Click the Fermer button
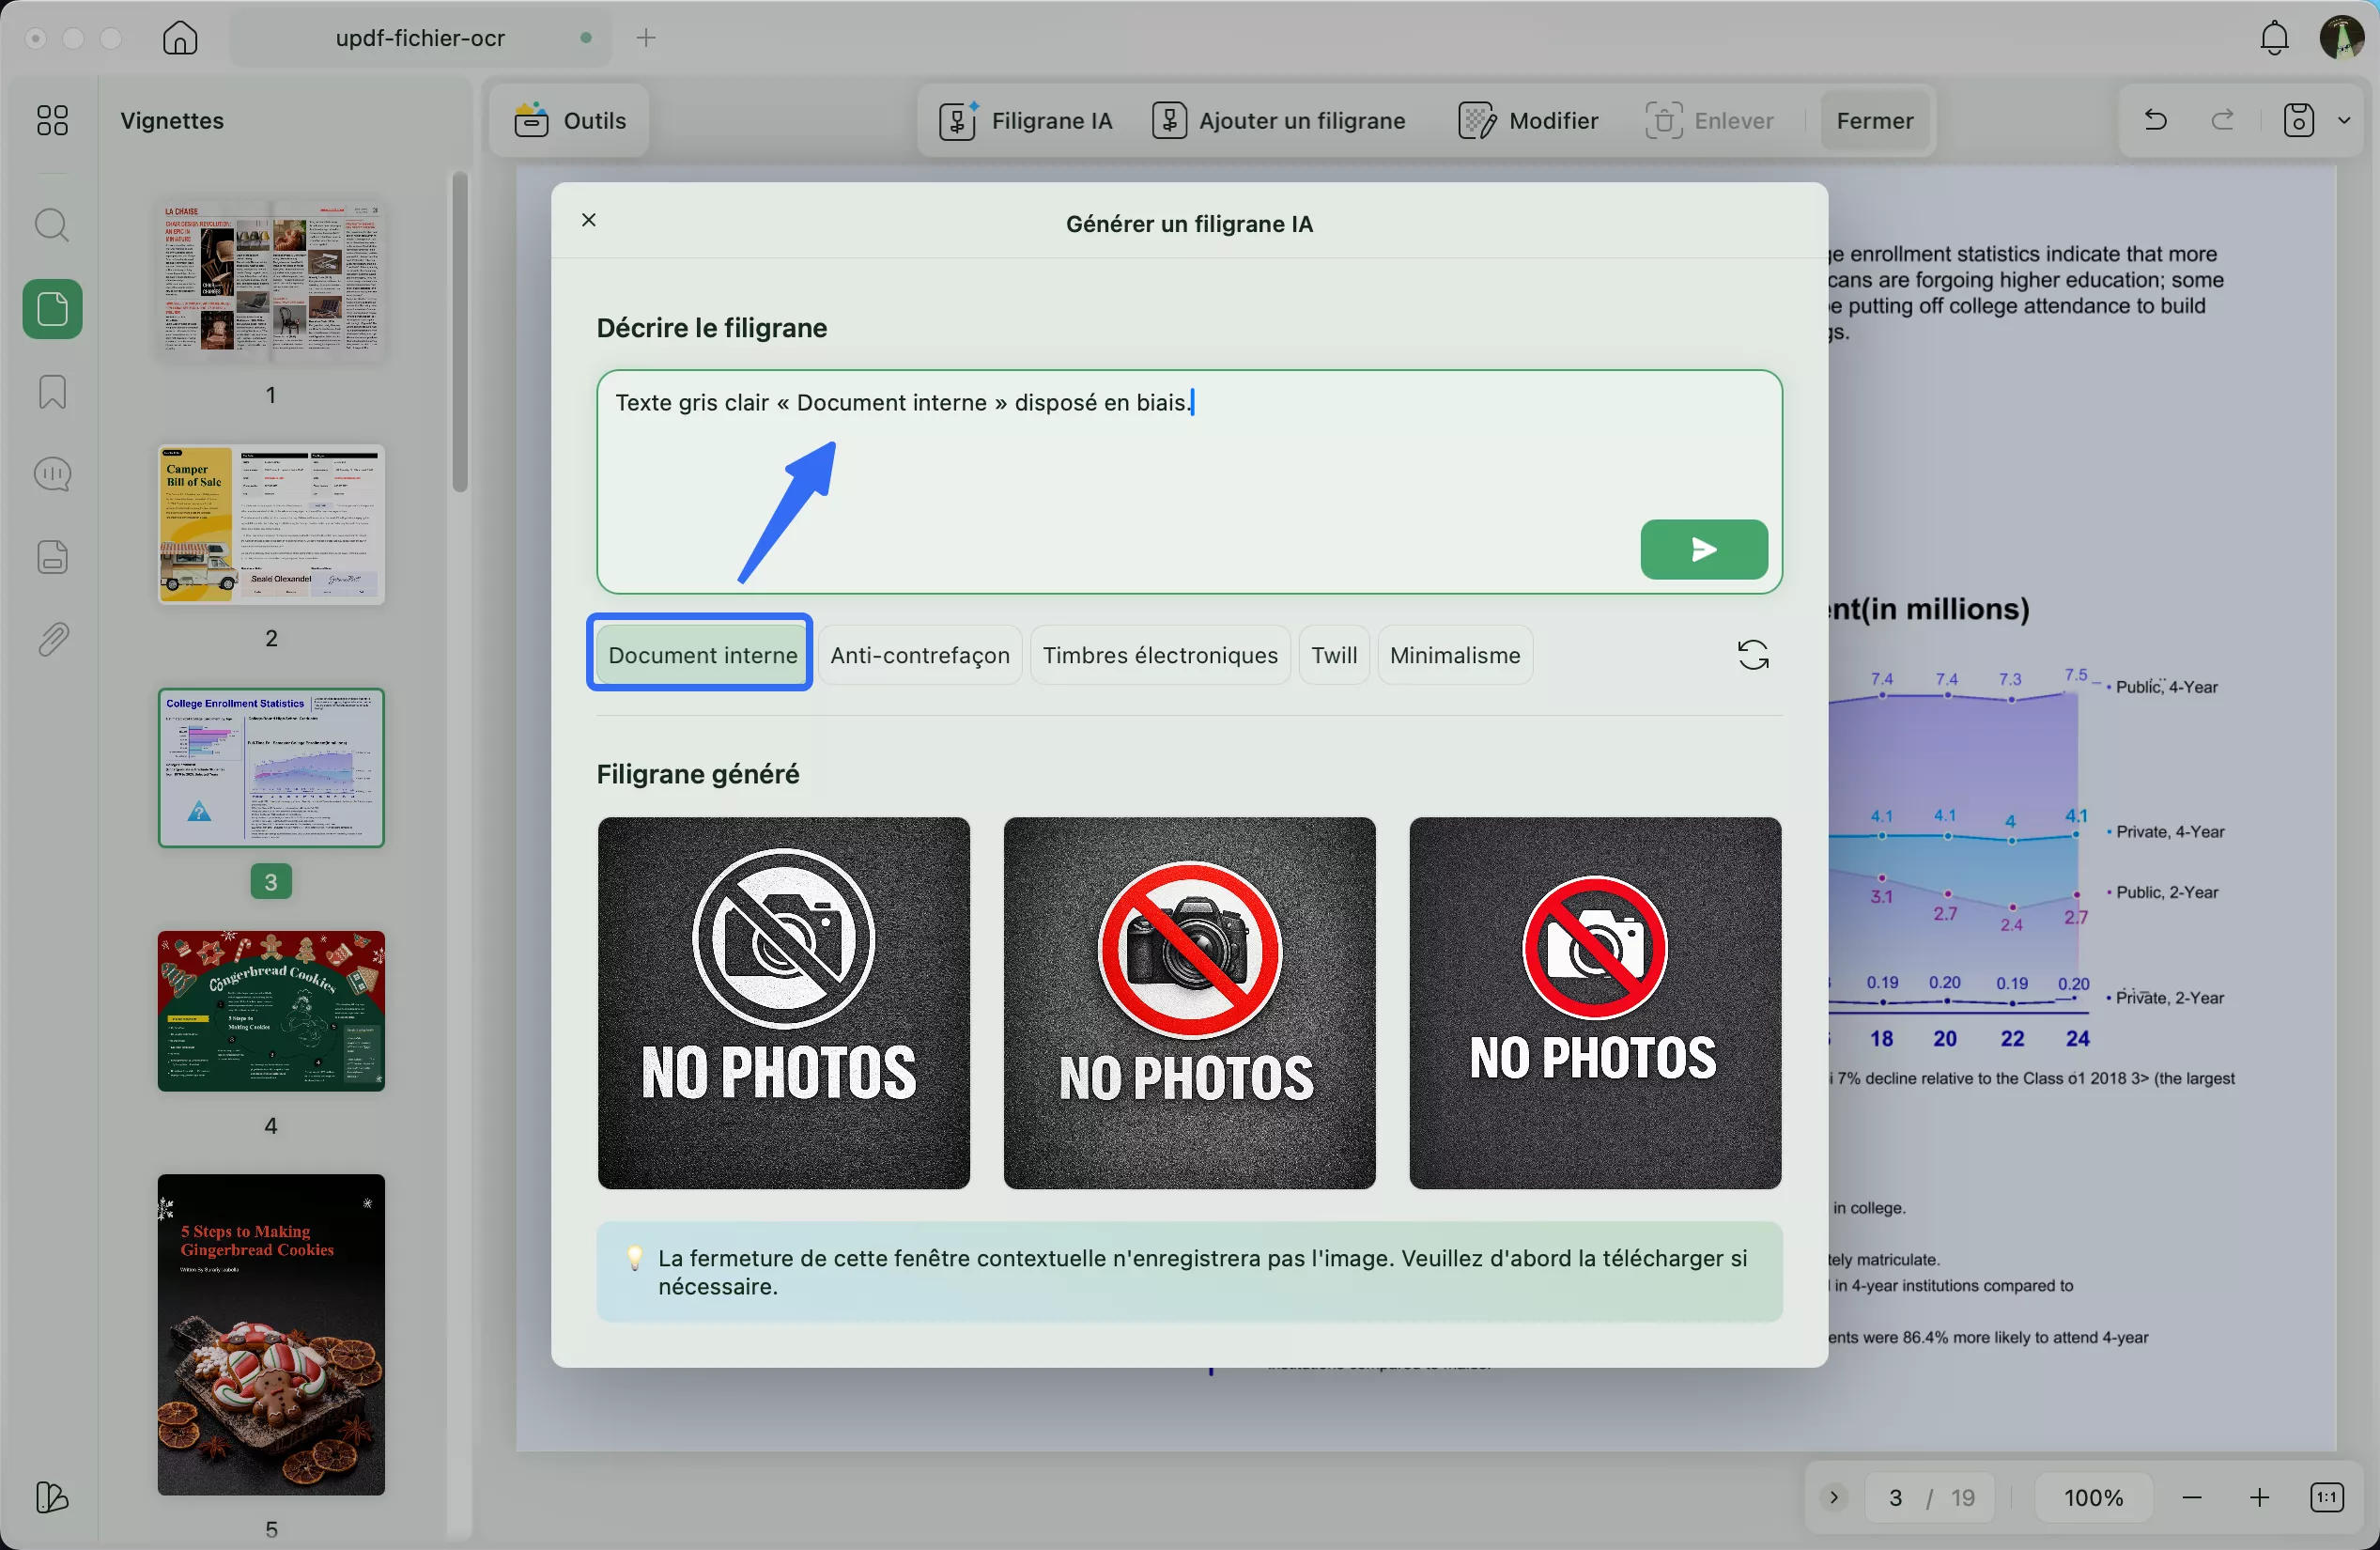 [1874, 121]
